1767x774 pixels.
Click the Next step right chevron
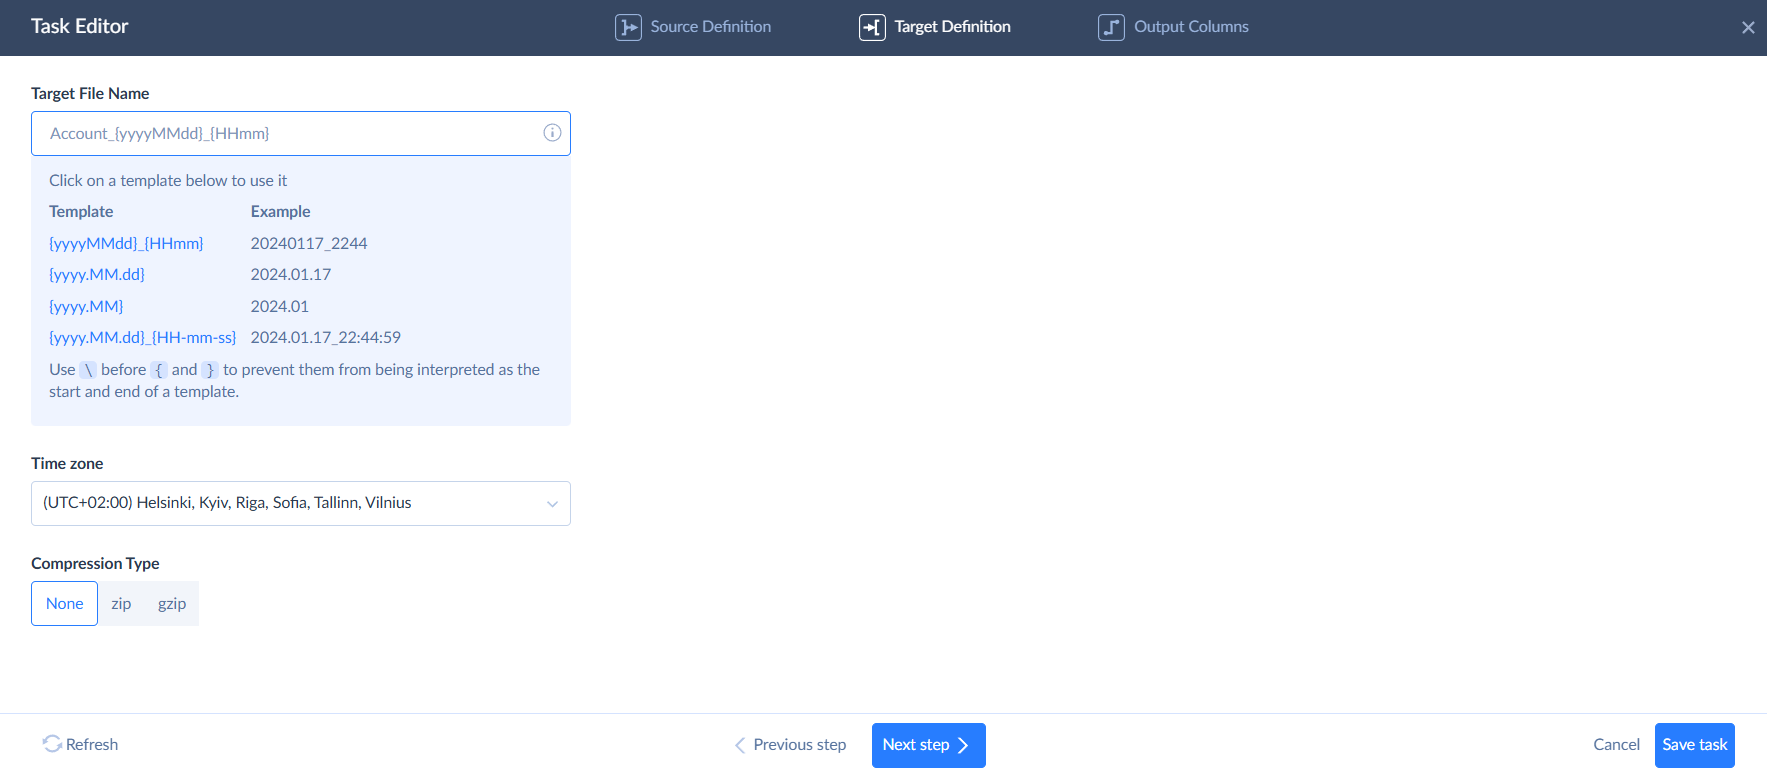(963, 745)
